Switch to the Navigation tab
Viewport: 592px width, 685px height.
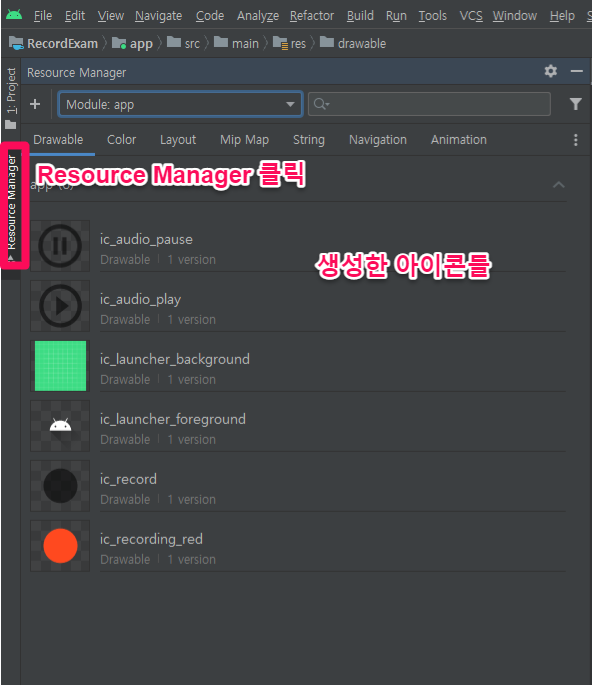(377, 140)
